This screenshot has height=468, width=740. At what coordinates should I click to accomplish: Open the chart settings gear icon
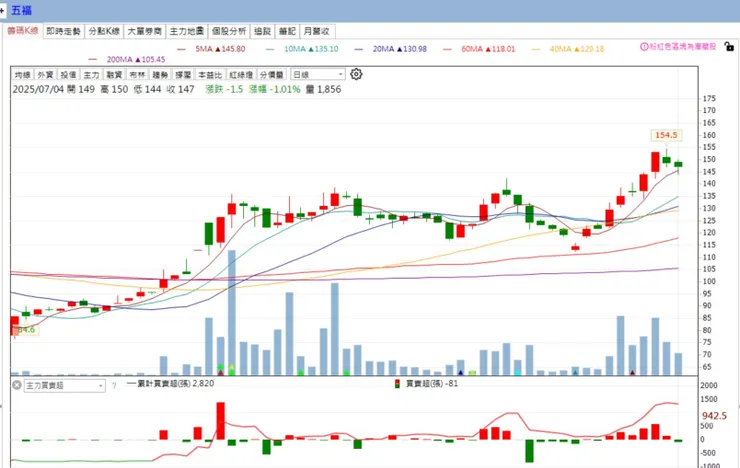click(356, 74)
